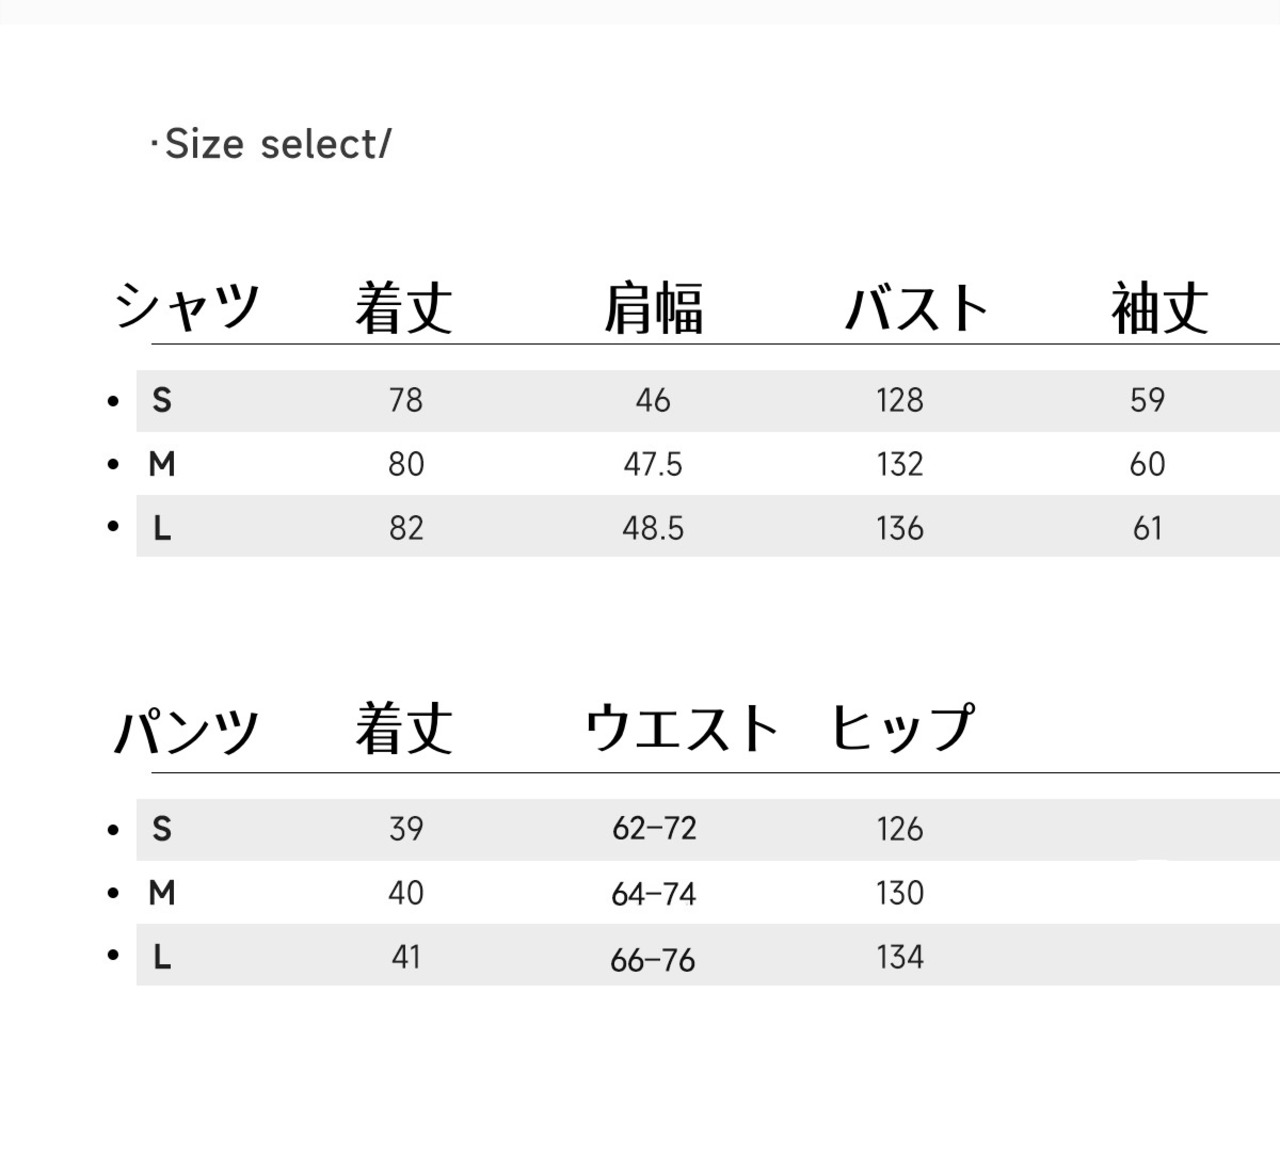The image size is (1280, 1168).
Task: Select the S row in shirt table
Action: click(162, 400)
